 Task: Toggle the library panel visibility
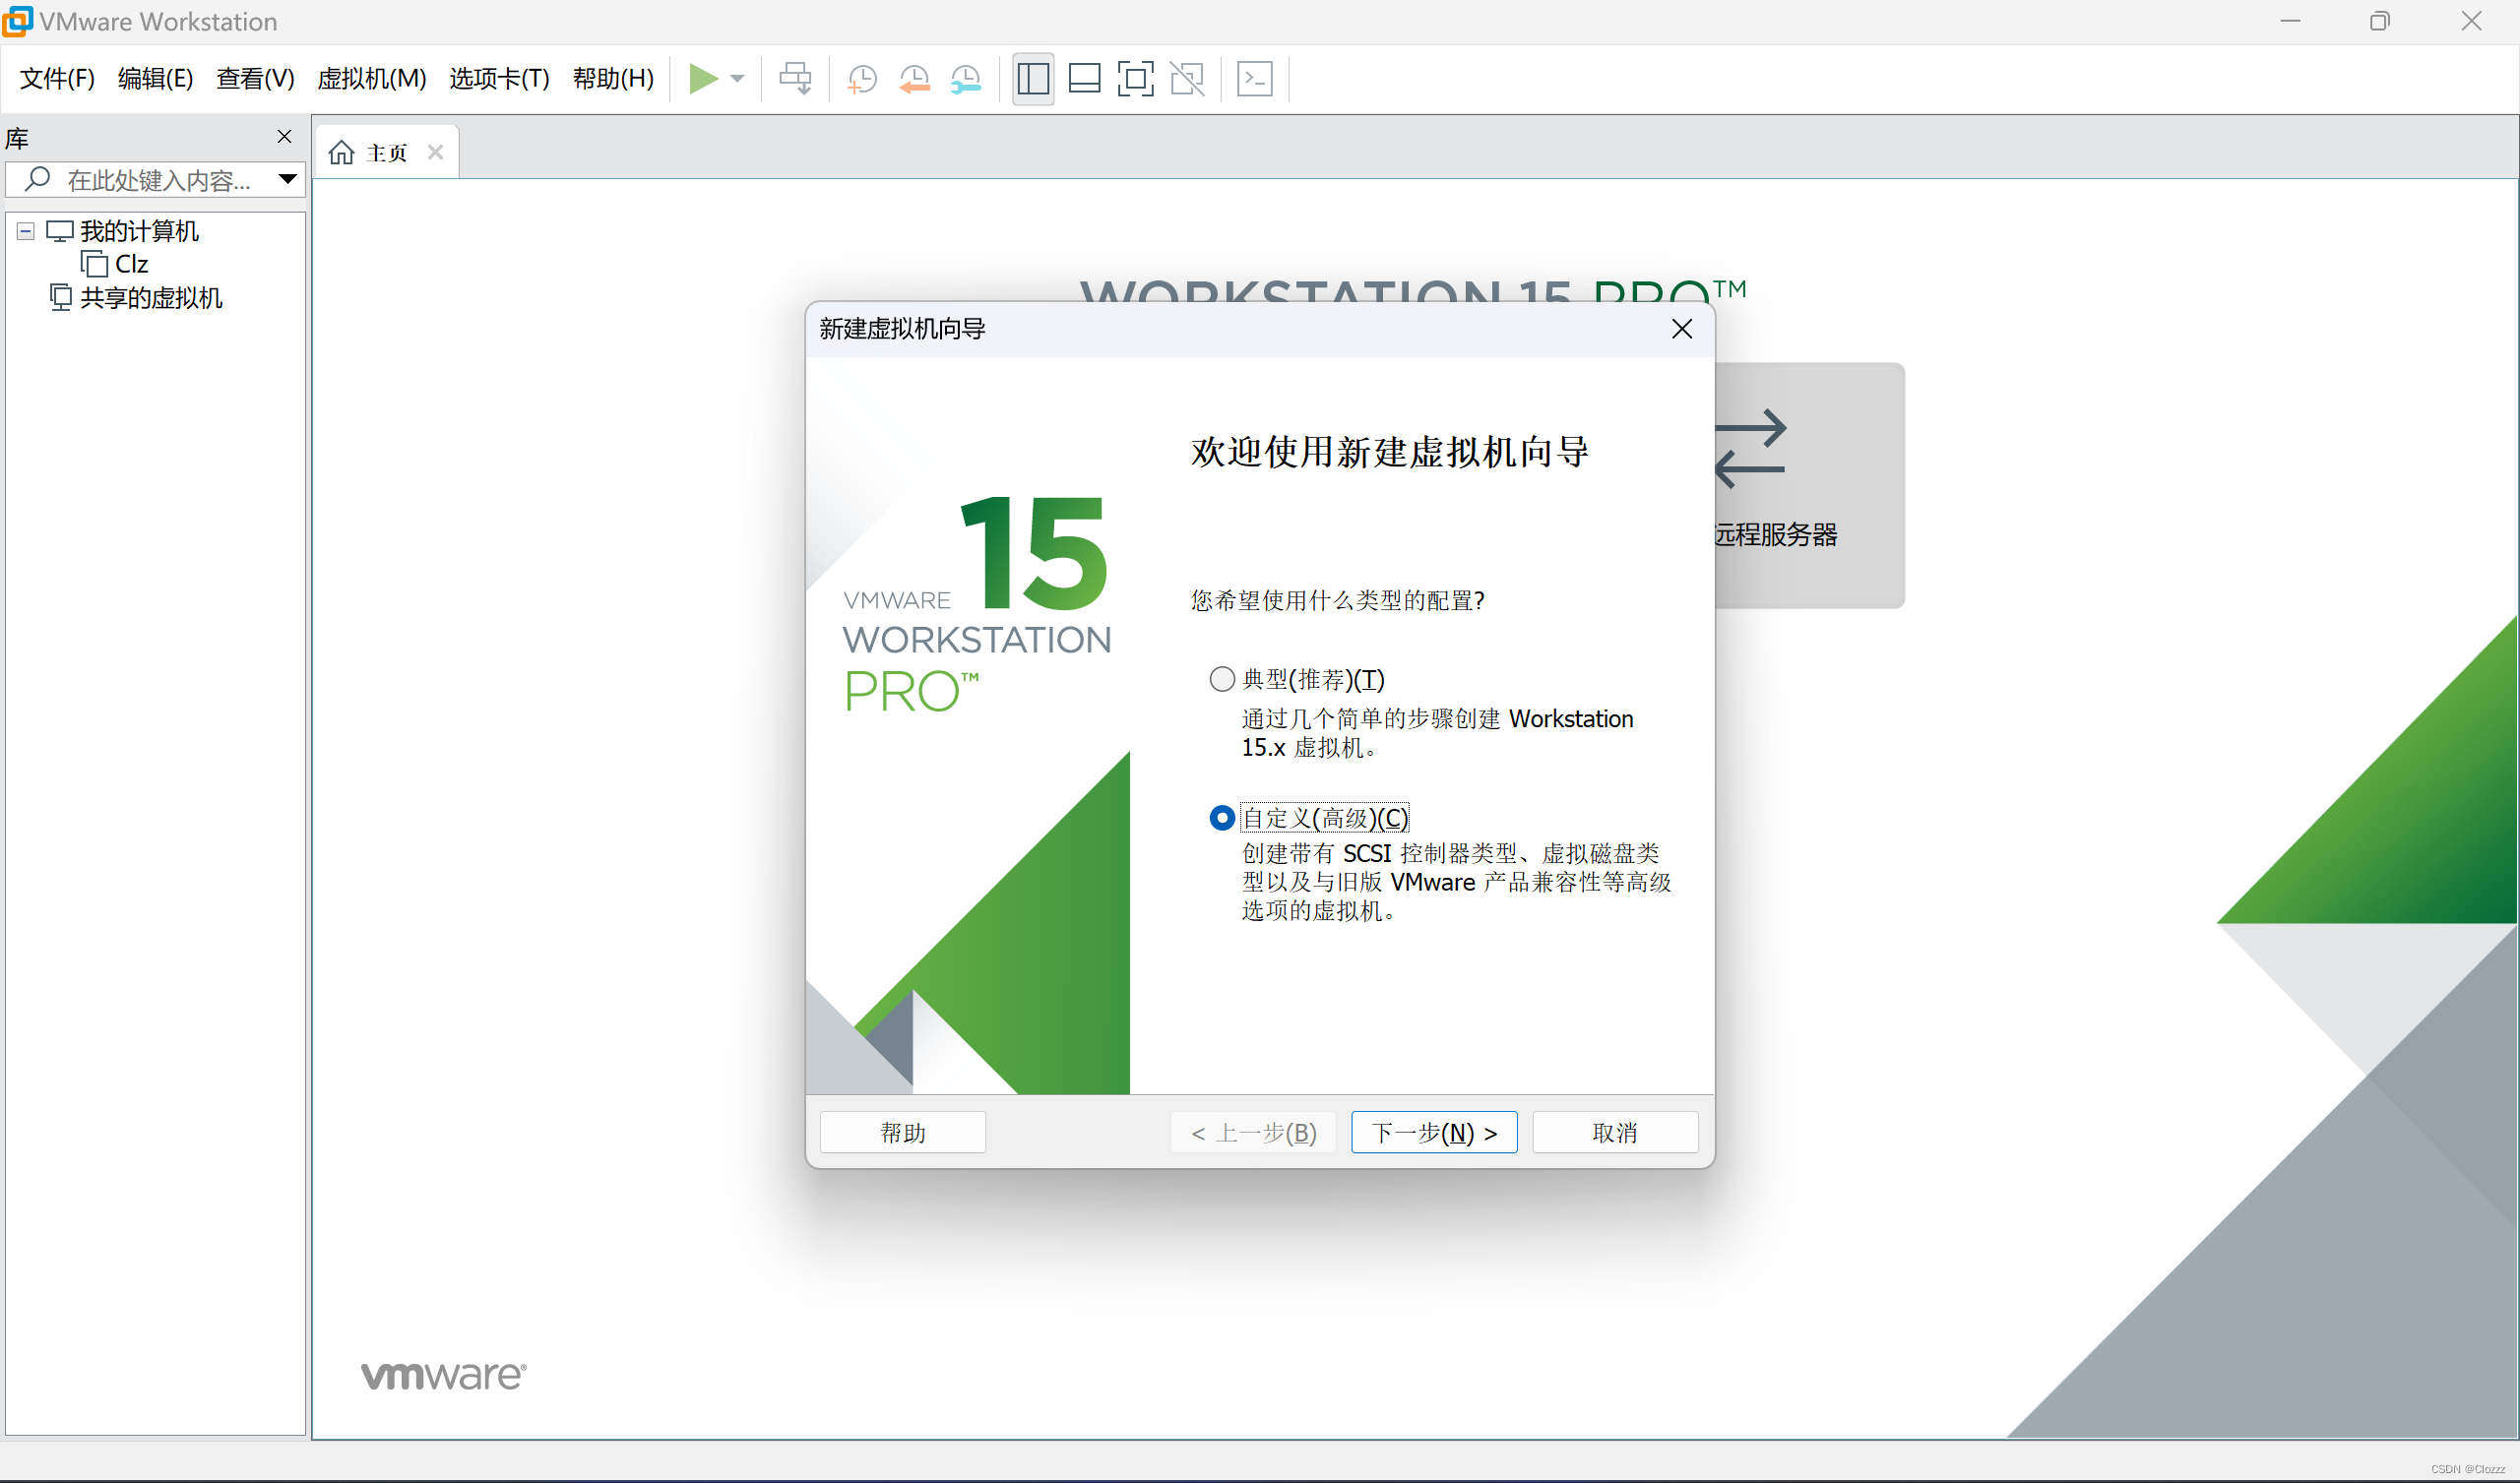point(1033,79)
